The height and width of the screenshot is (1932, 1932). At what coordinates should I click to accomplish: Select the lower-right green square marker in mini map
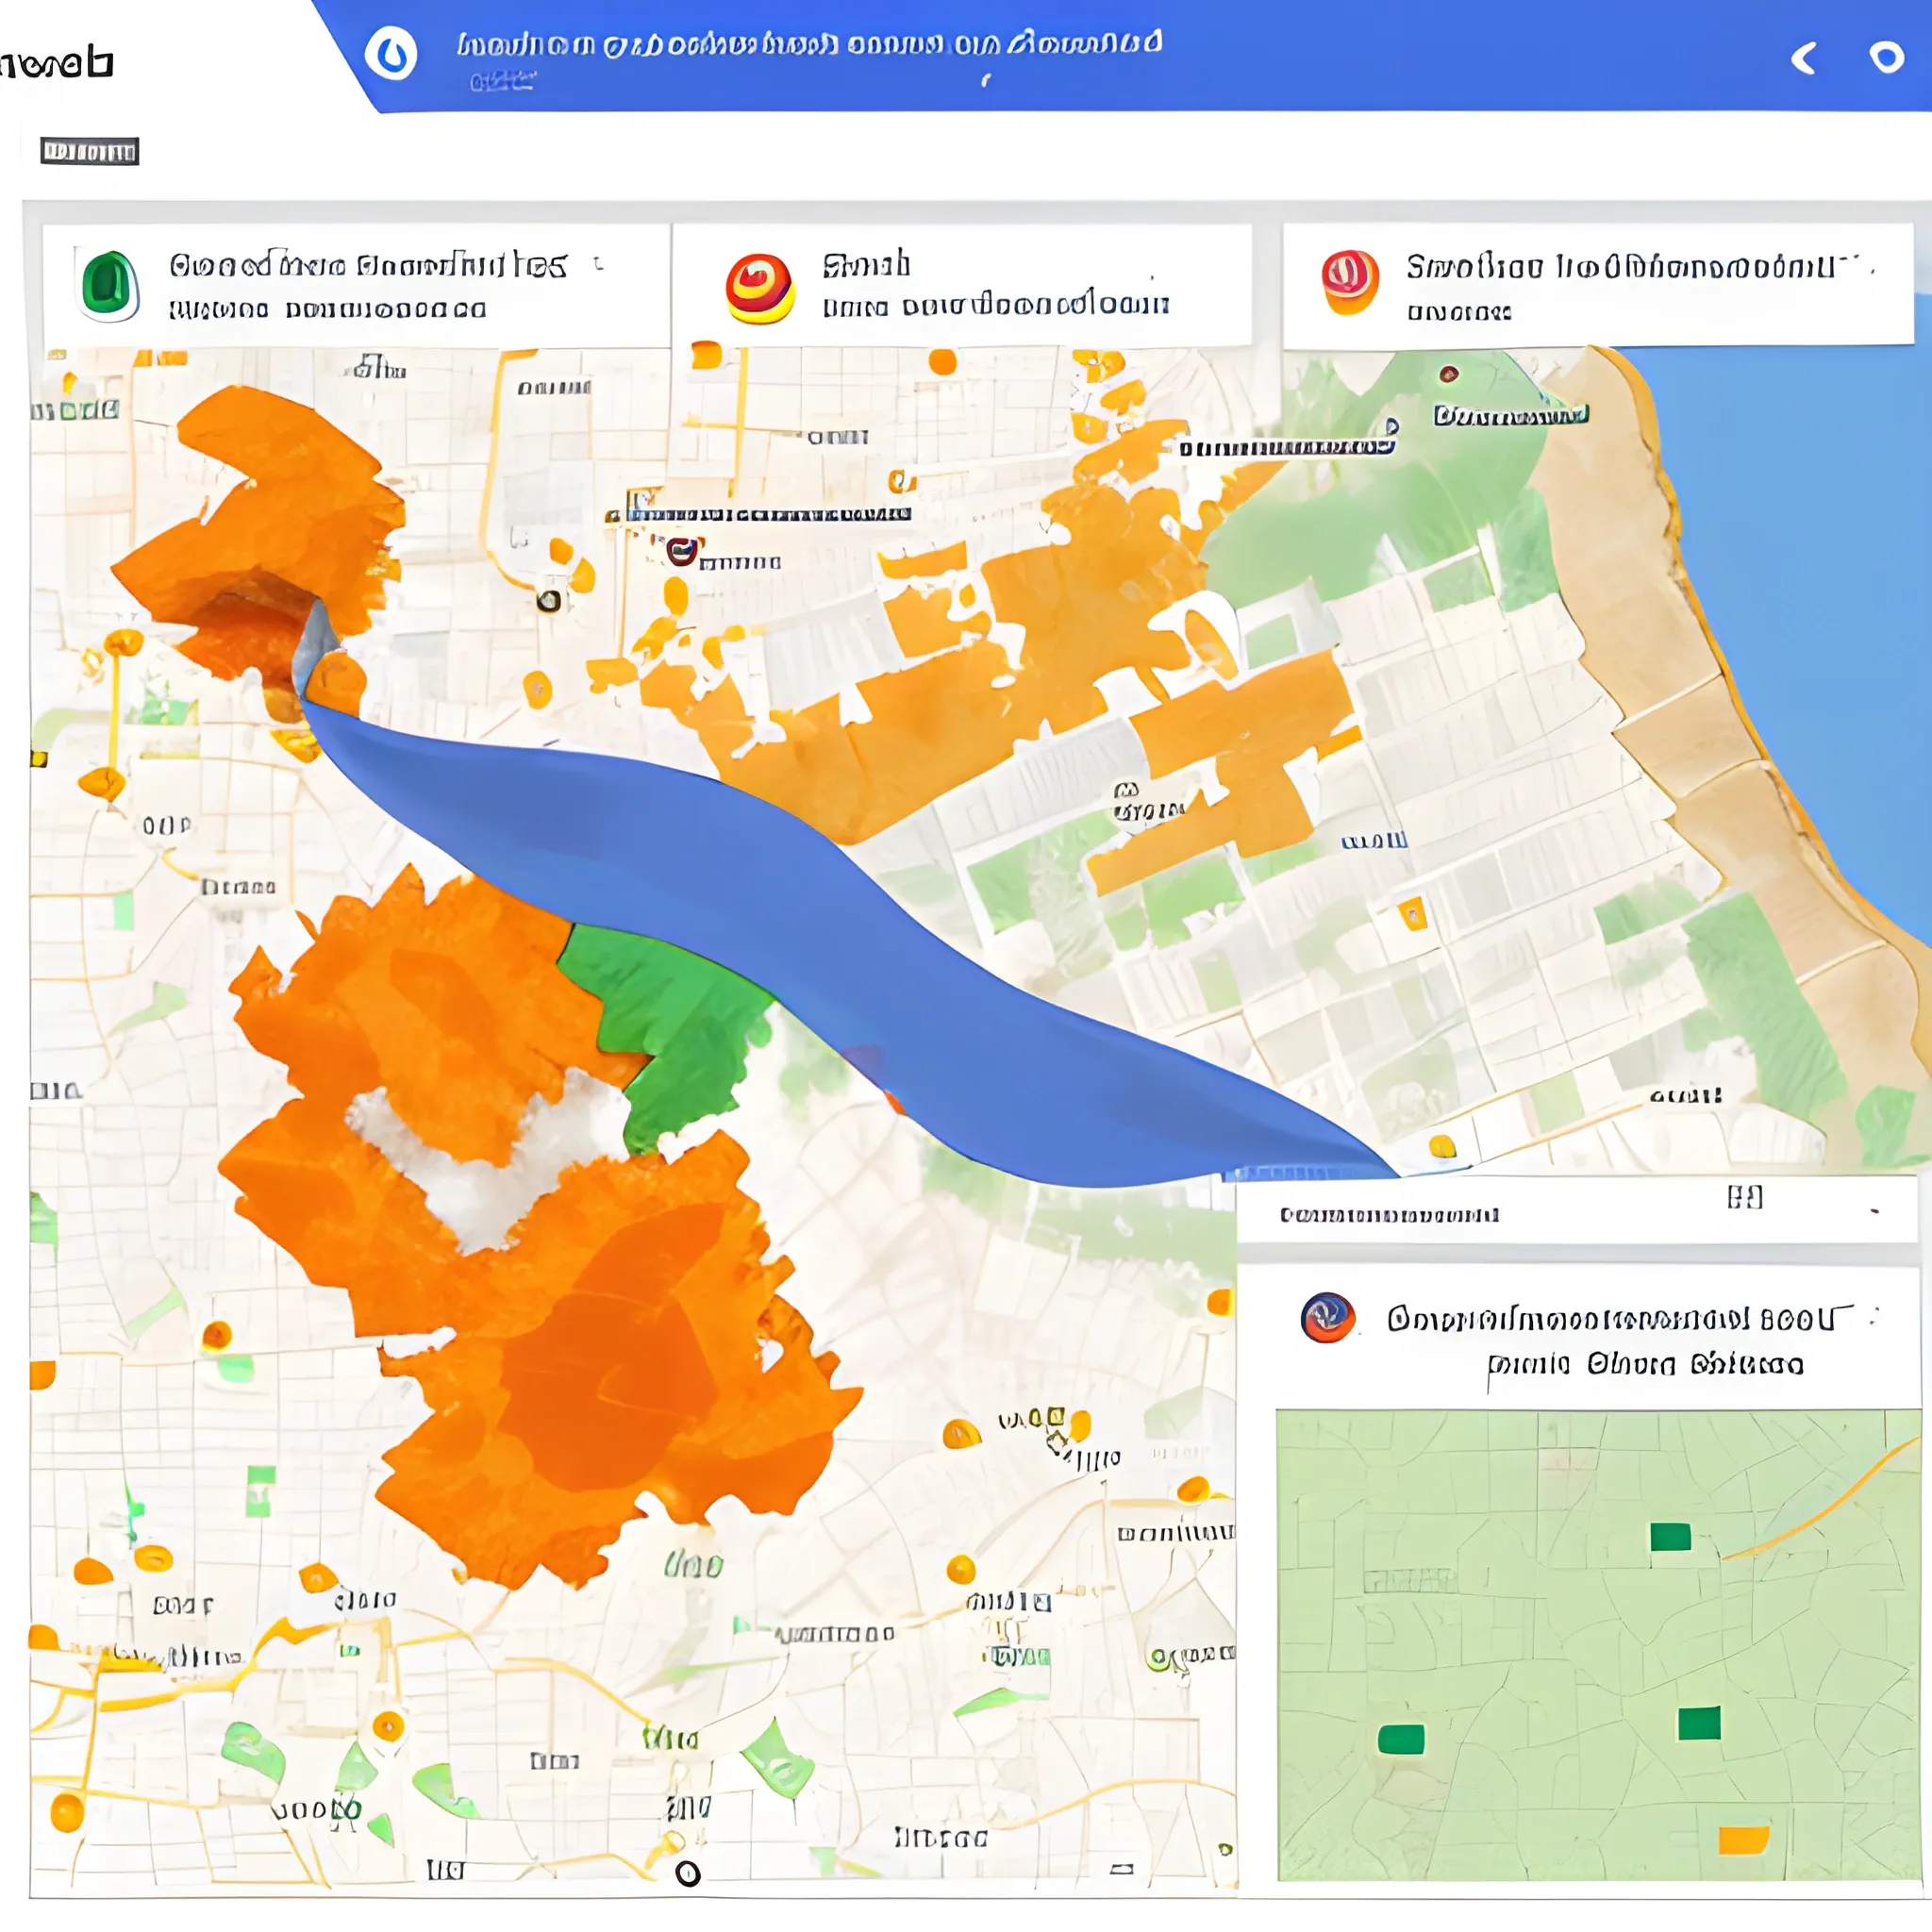(1699, 1723)
